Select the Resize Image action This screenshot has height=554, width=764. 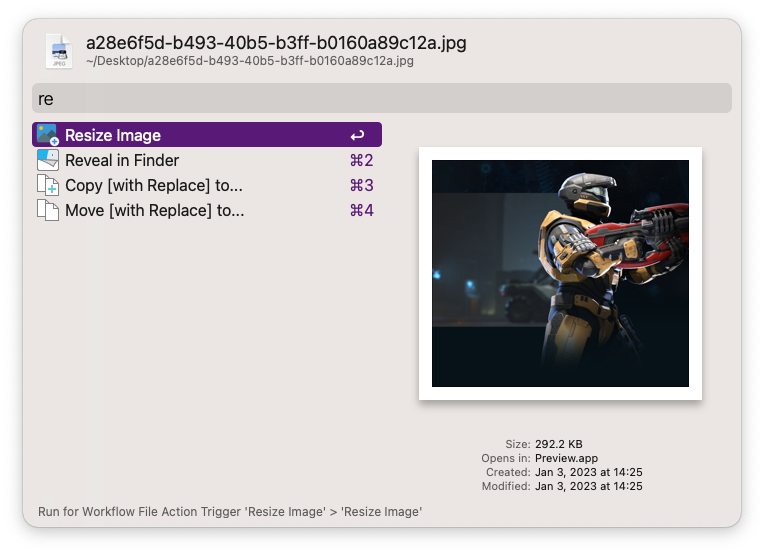[x=113, y=135]
